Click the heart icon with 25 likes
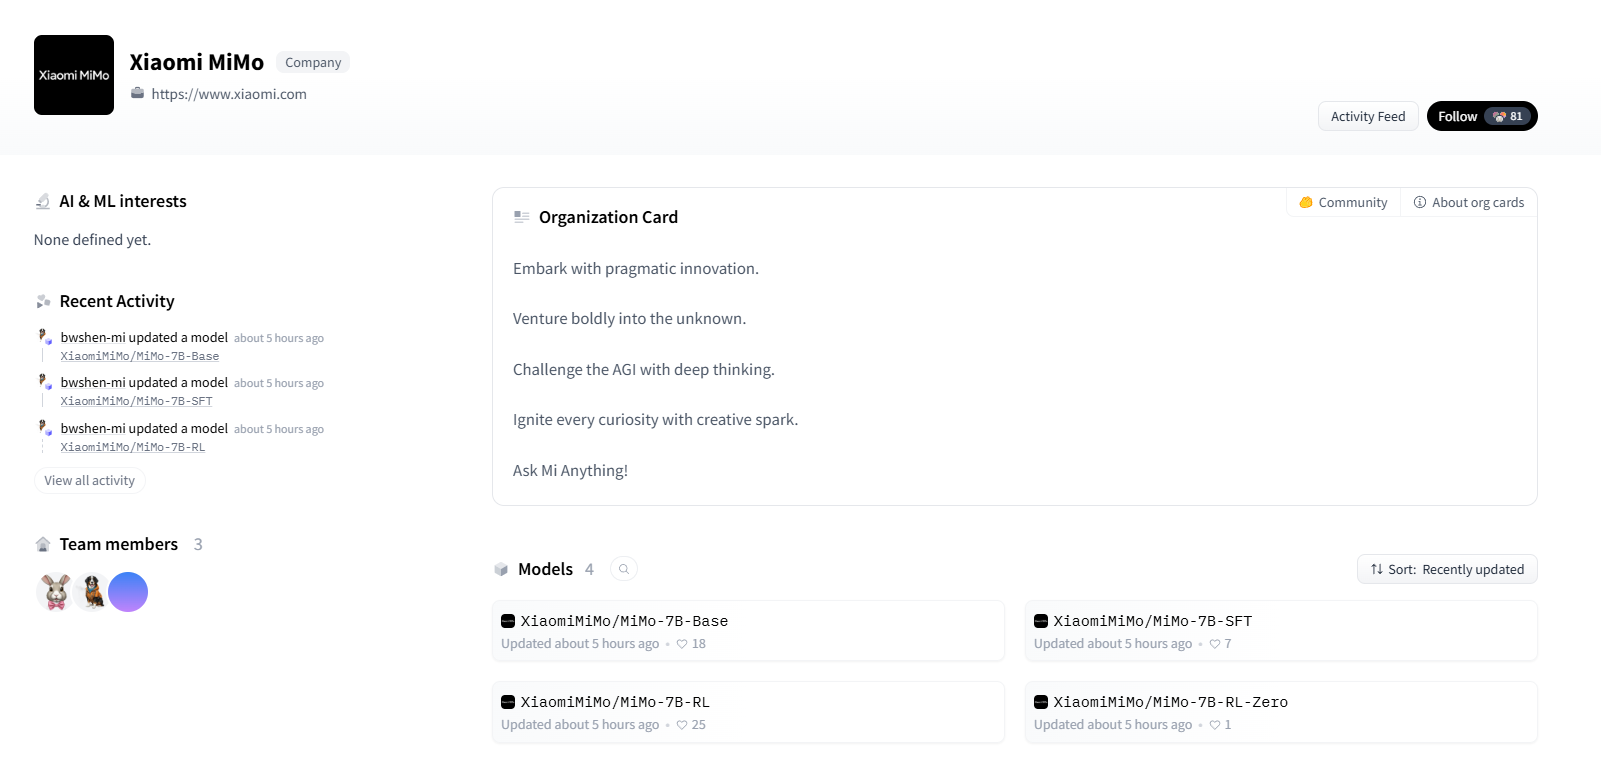The height and width of the screenshot is (769, 1601). (x=682, y=725)
